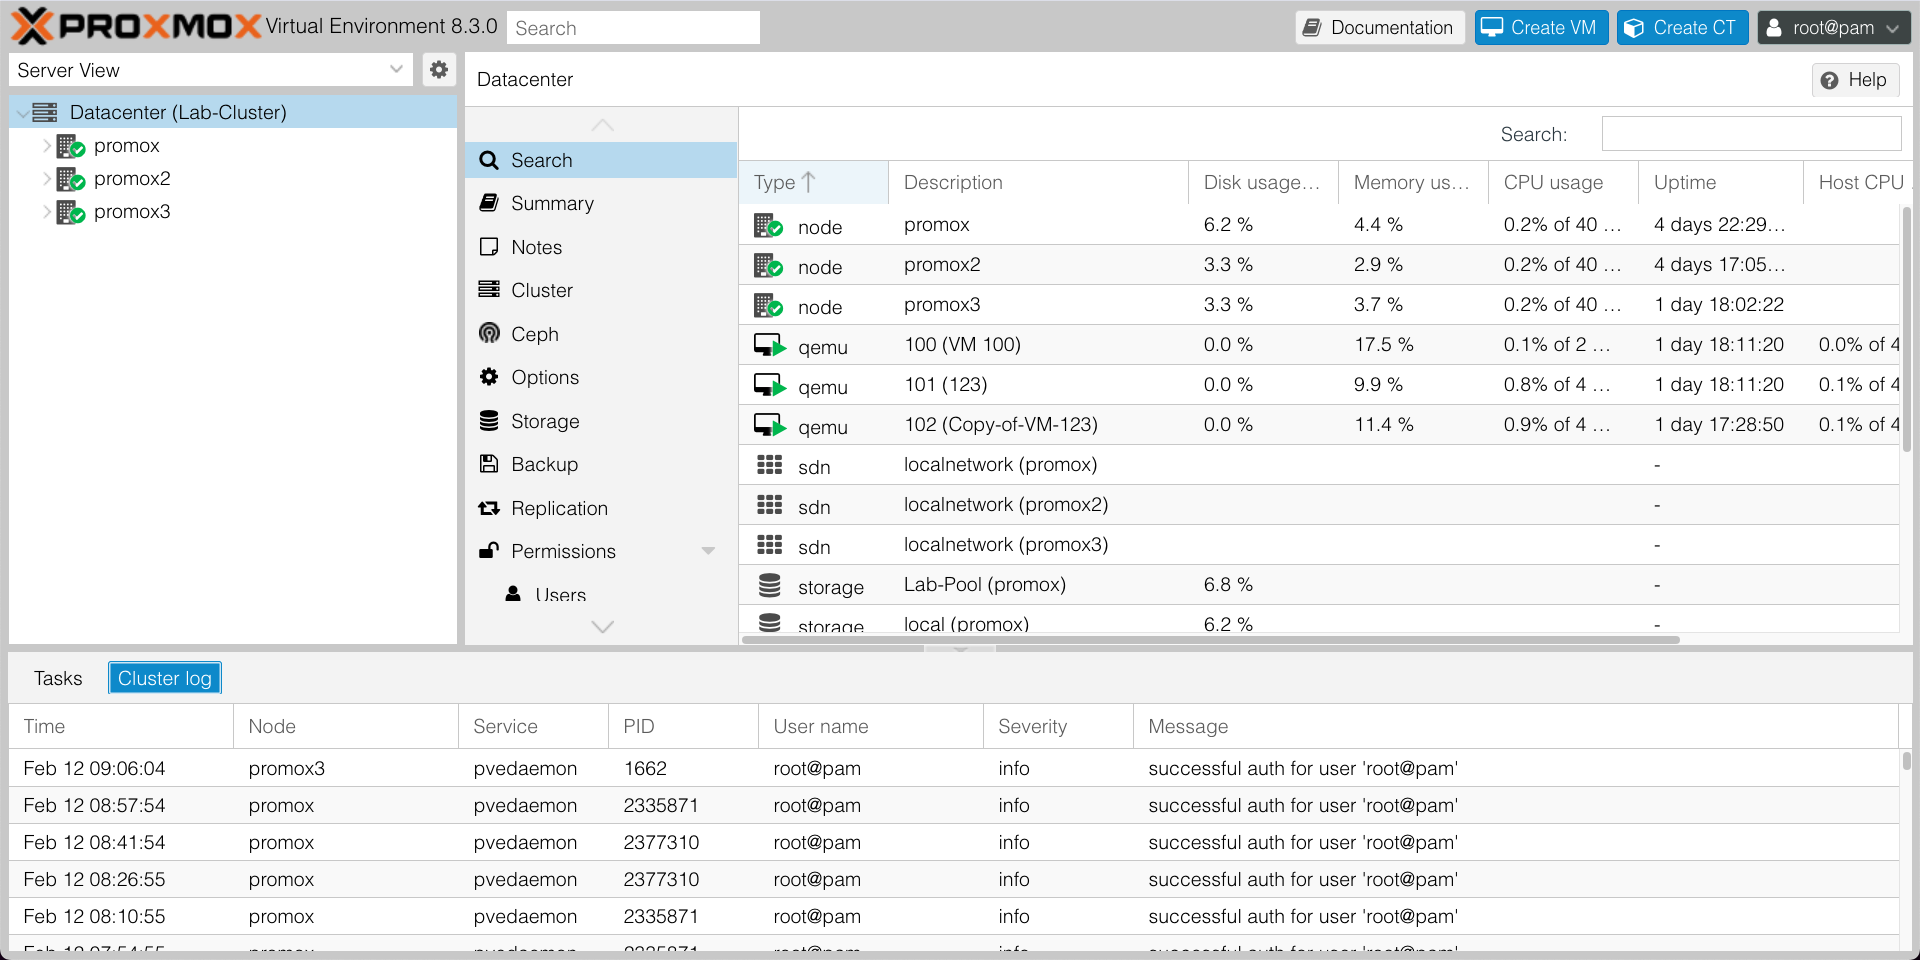Click the sdn grid icon for localnetwork (promox2)
1920x960 pixels.
coord(769,505)
